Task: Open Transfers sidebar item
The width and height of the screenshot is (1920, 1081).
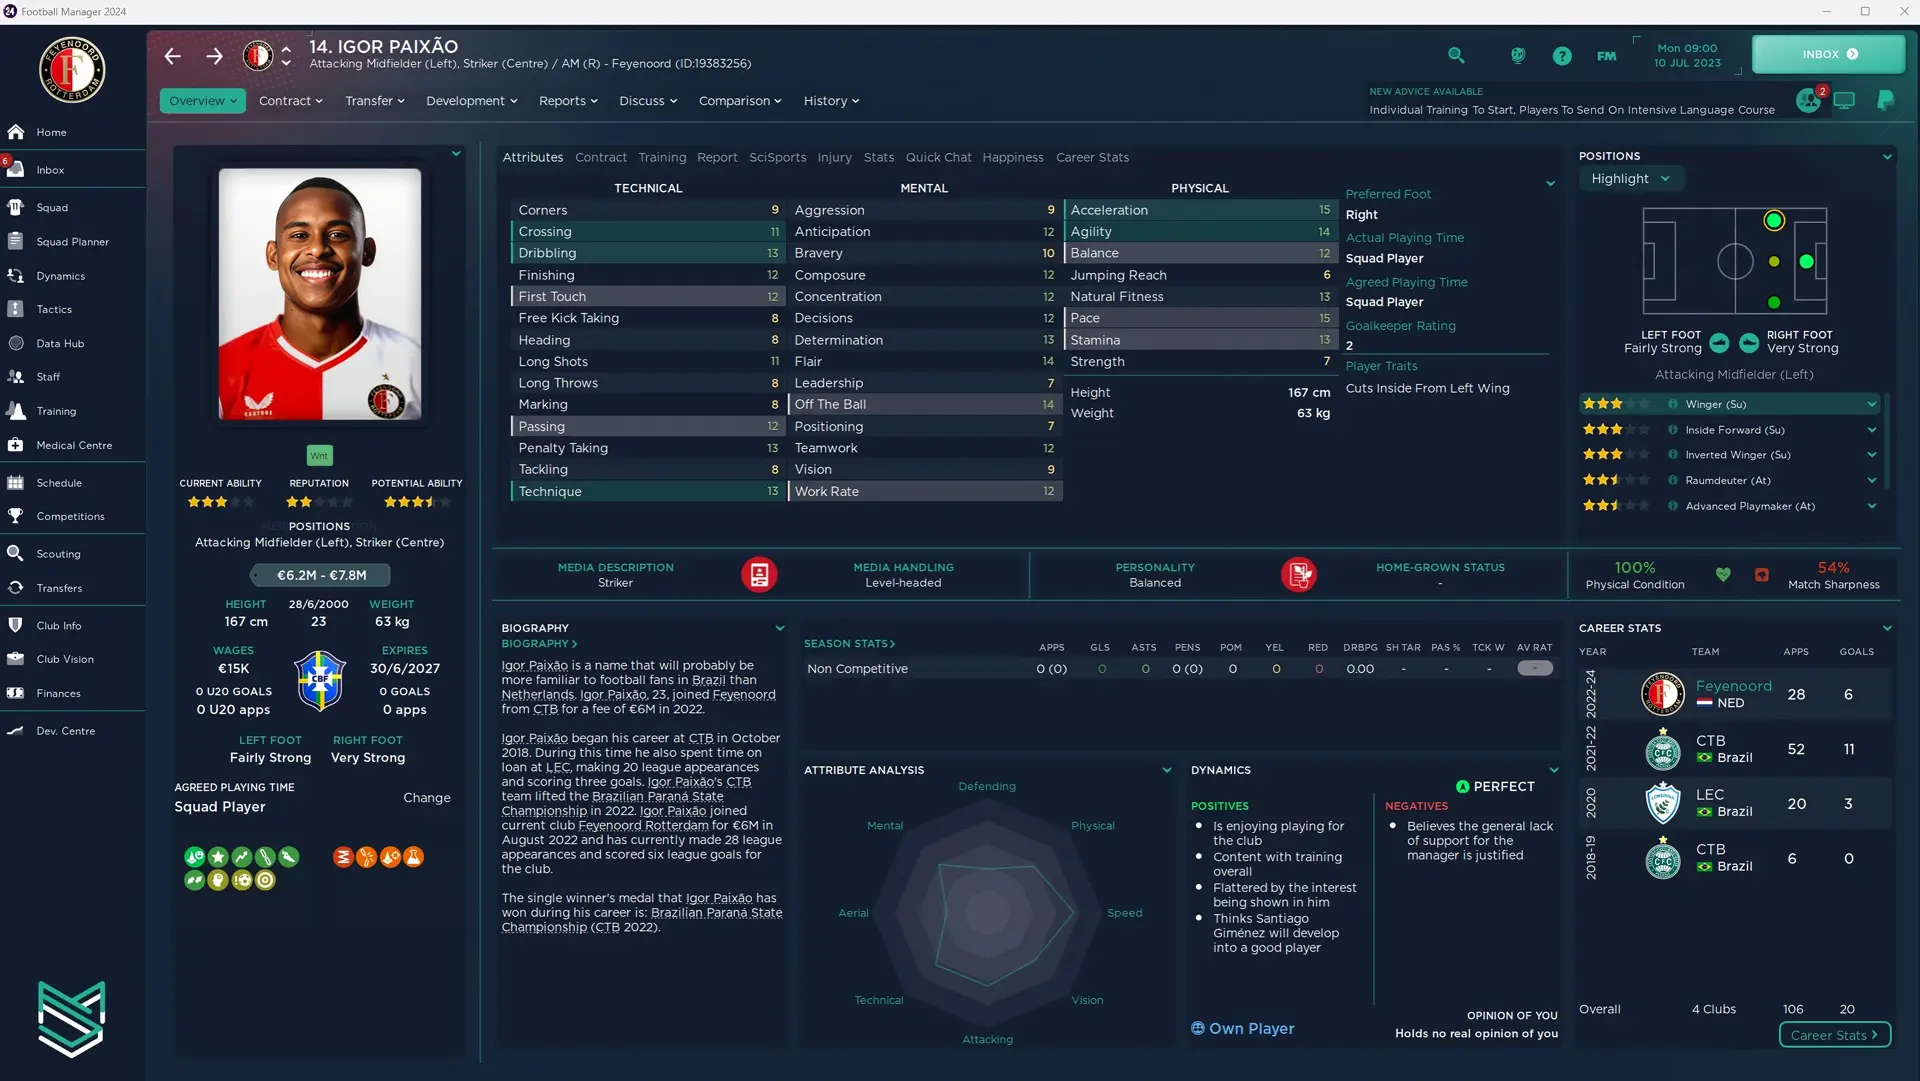Action: point(72,588)
